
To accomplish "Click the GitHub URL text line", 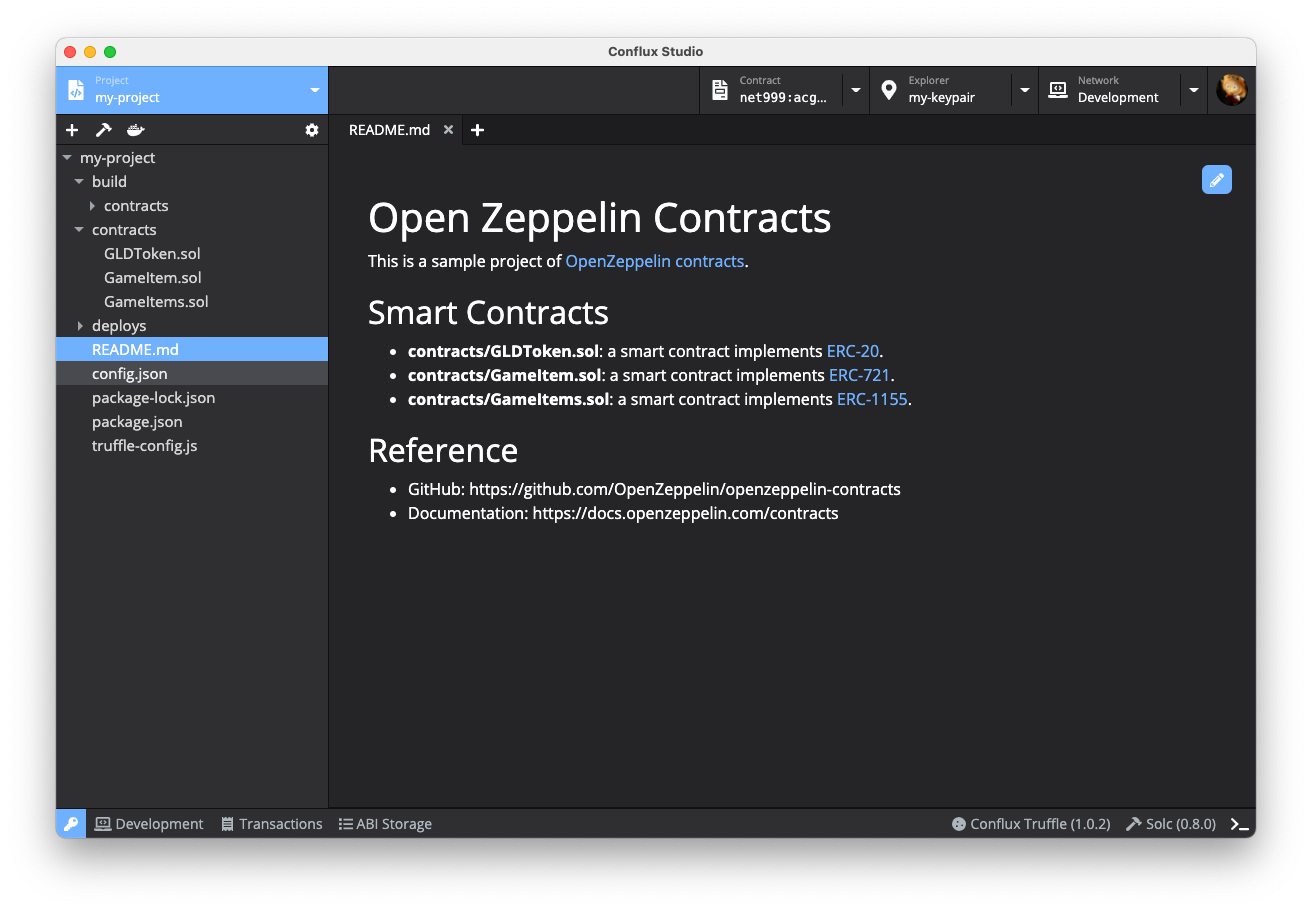I will [654, 489].
